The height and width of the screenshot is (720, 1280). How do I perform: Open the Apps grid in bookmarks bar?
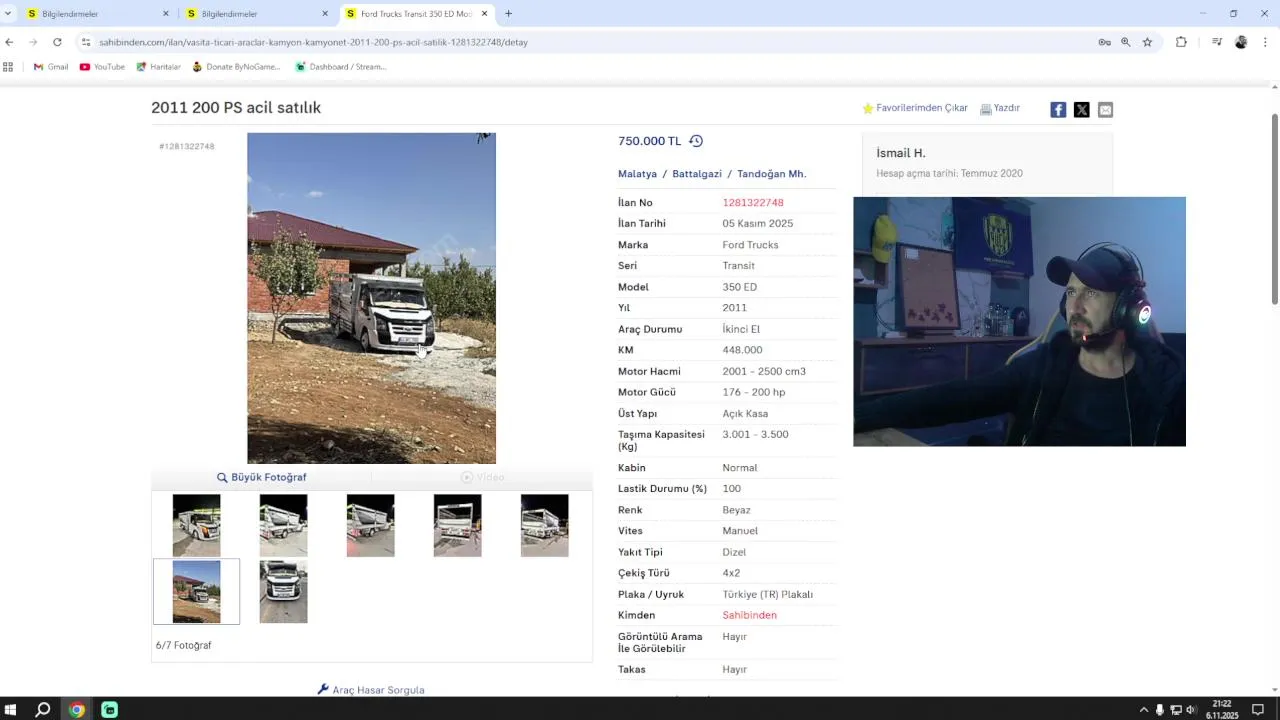click(8, 67)
